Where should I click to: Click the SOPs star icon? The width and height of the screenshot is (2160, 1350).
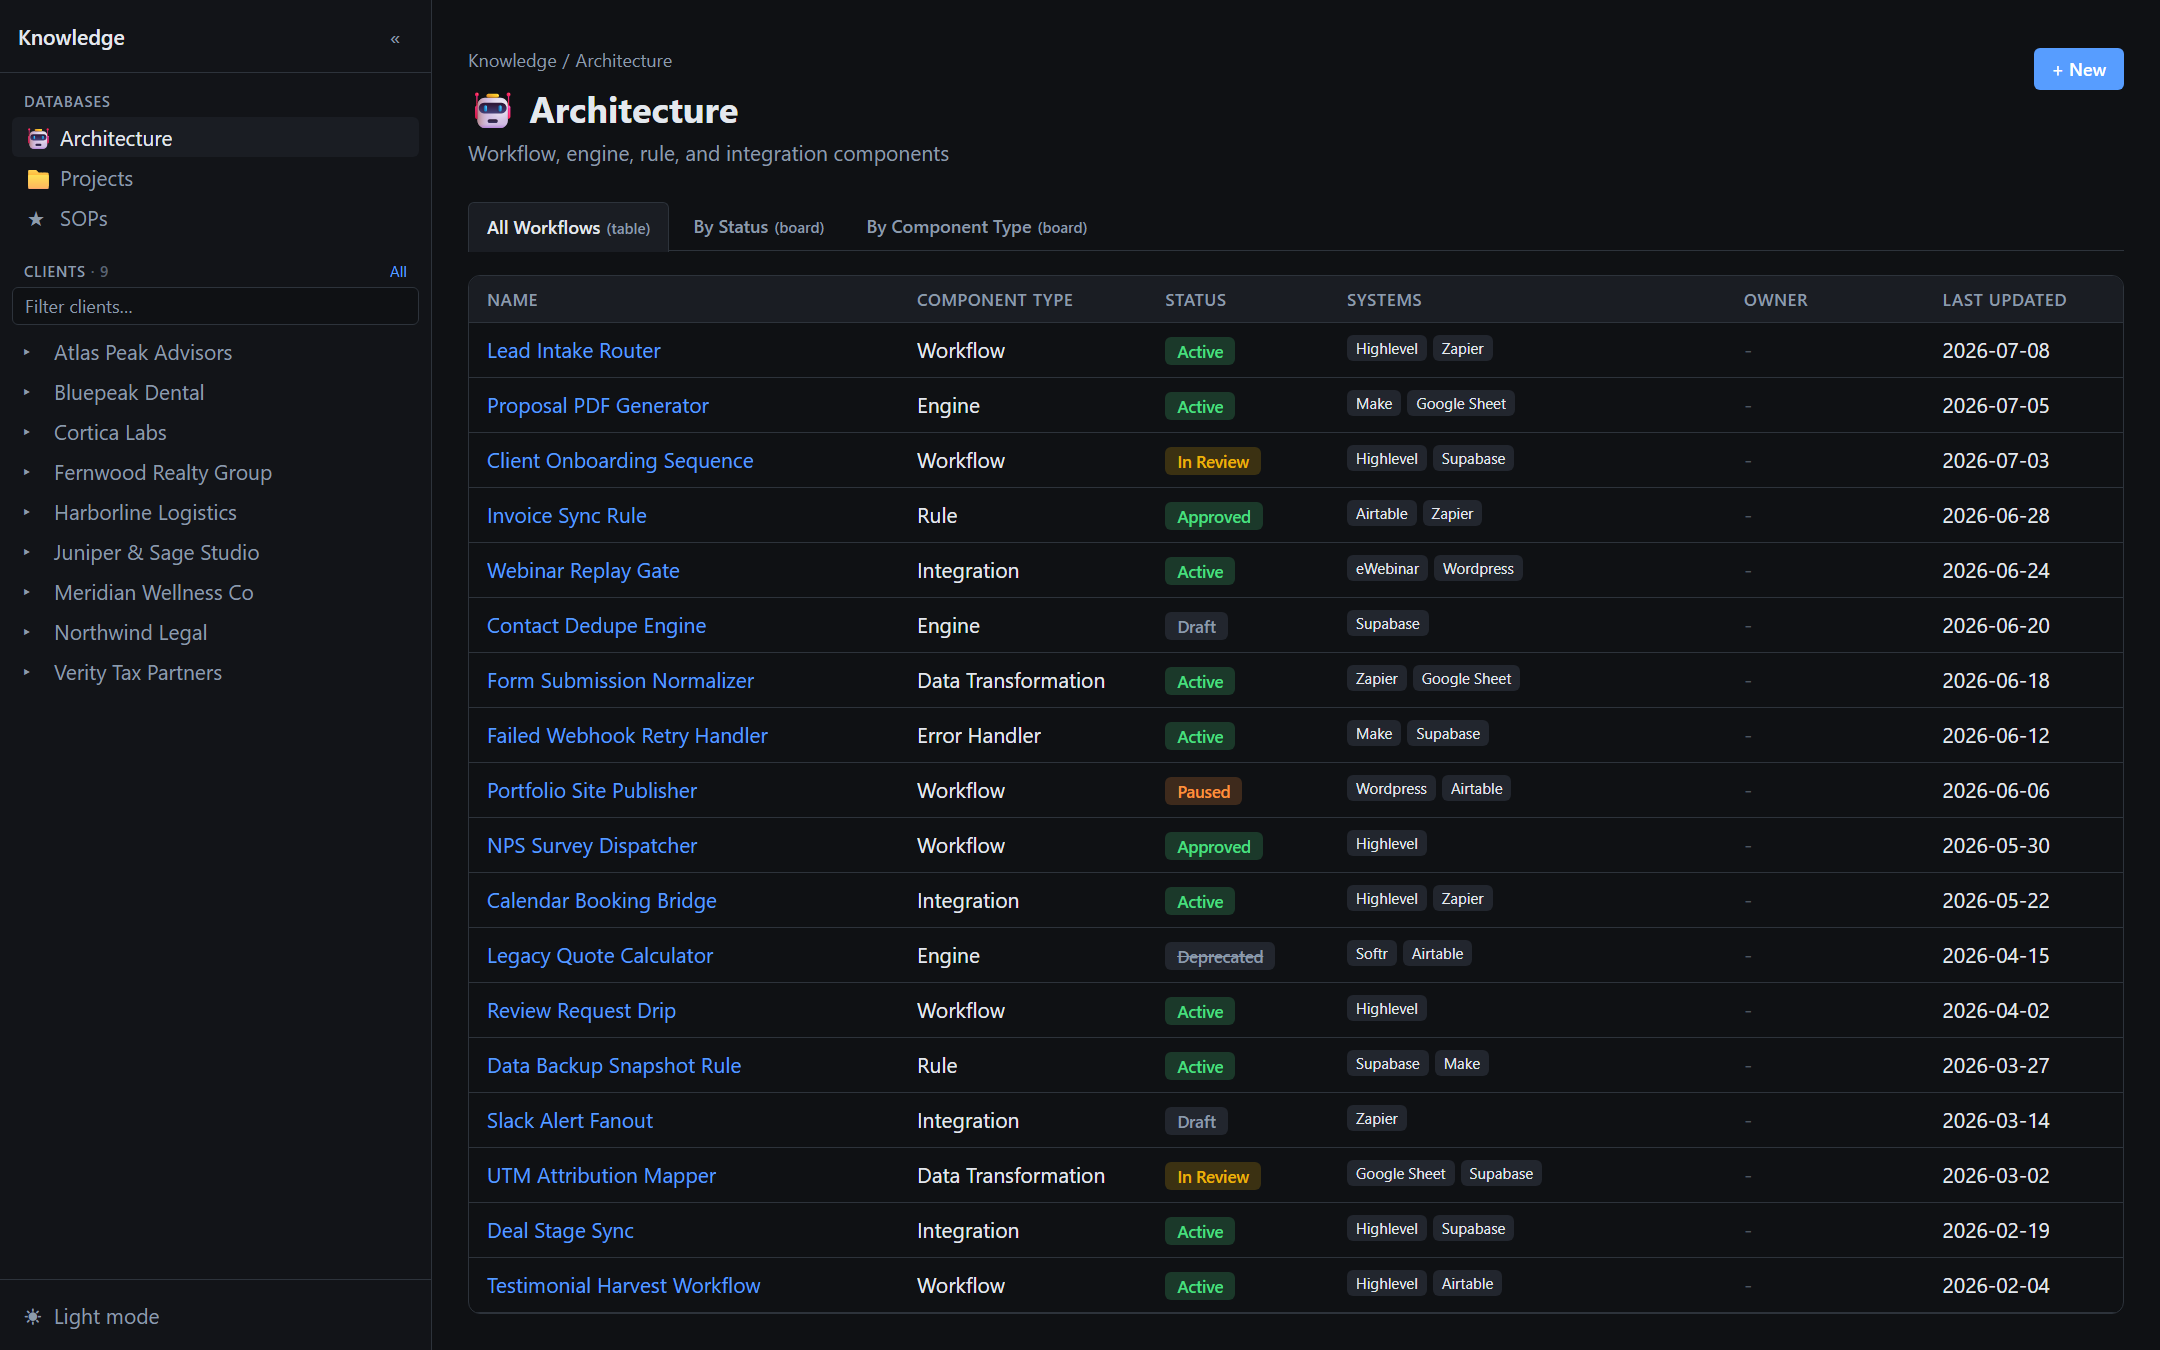[36, 219]
